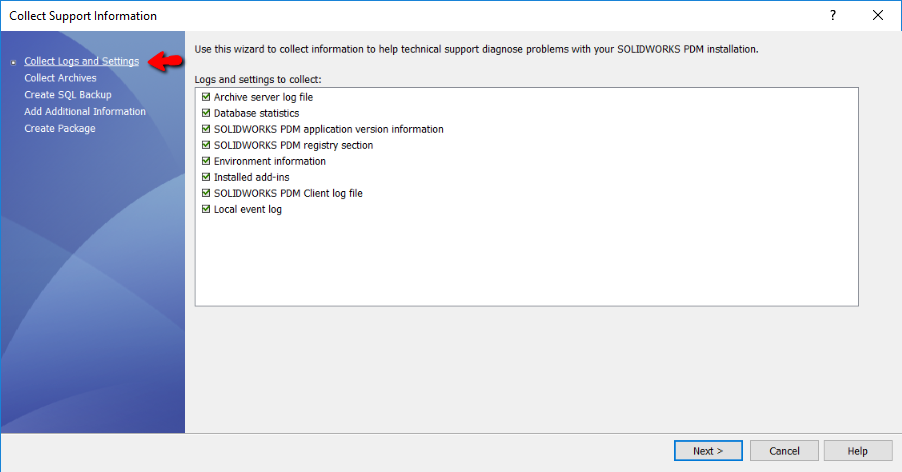Open Help for this wizard
Image resolution: width=902 pixels, height=472 pixels.
coord(858,451)
